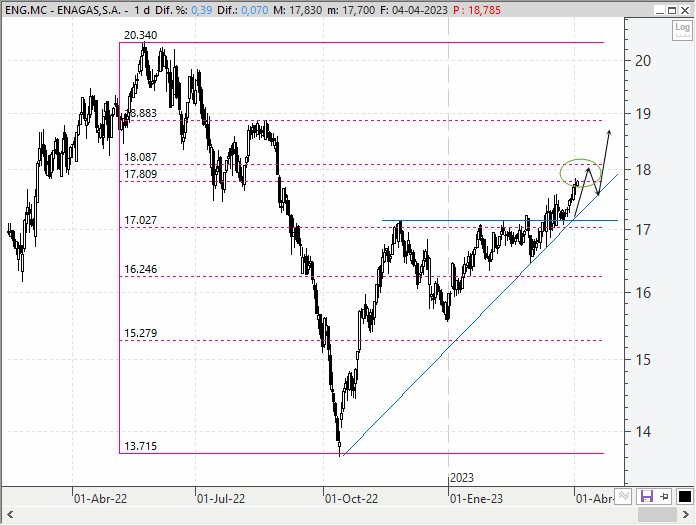Click the price axis value 15
The width and height of the screenshot is (696, 525).
(643, 359)
